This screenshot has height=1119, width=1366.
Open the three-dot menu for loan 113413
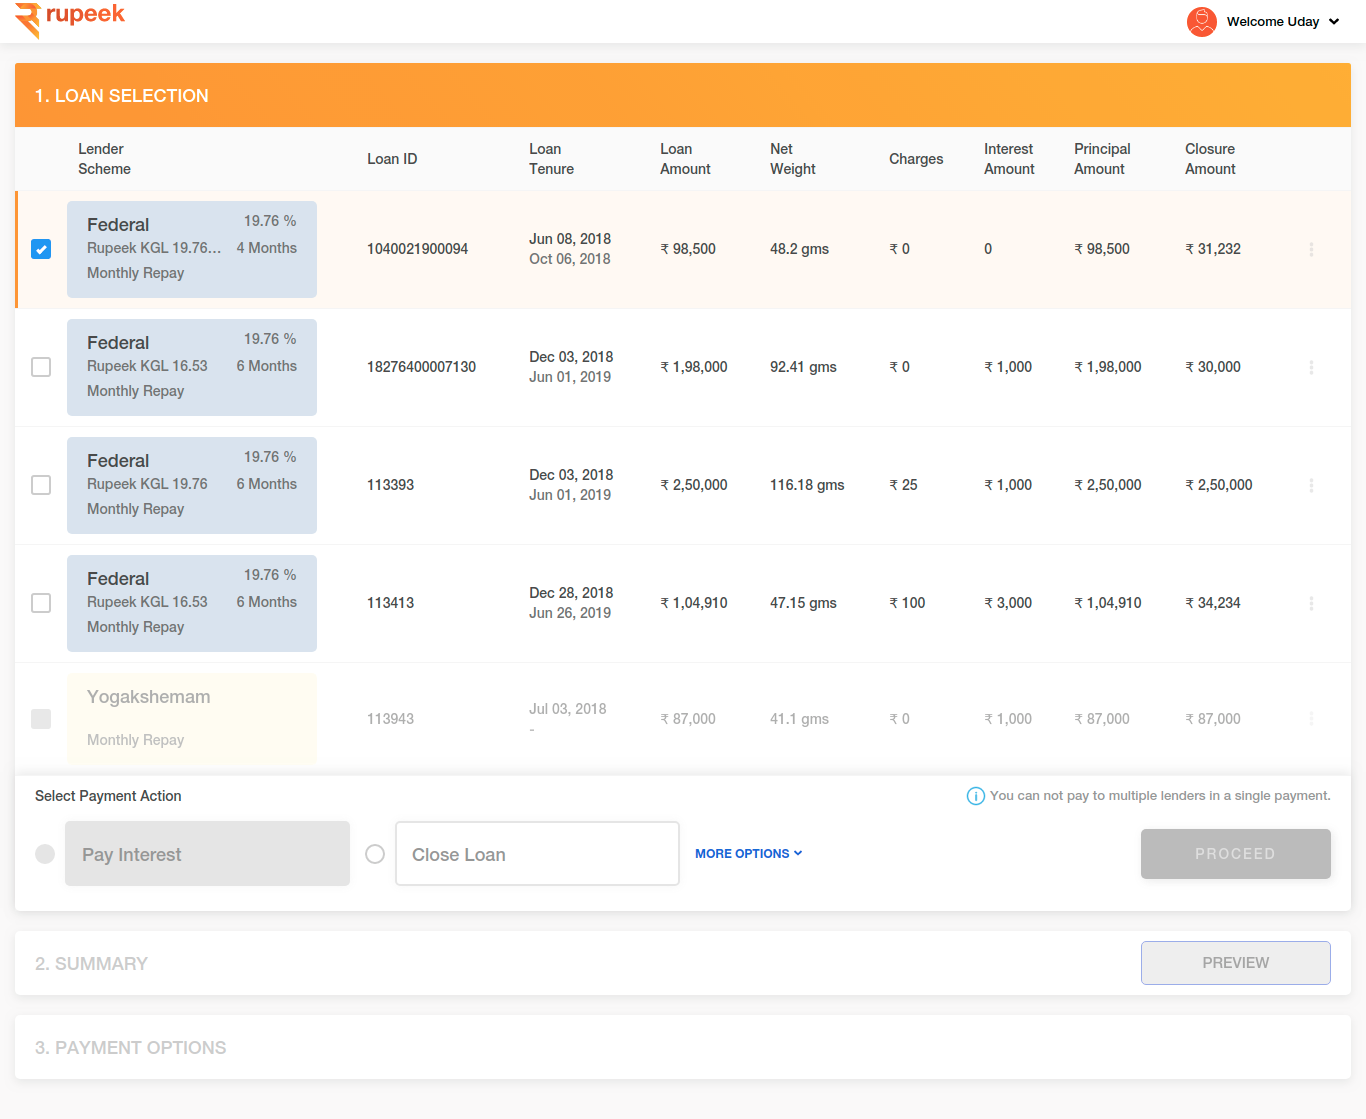point(1311,603)
